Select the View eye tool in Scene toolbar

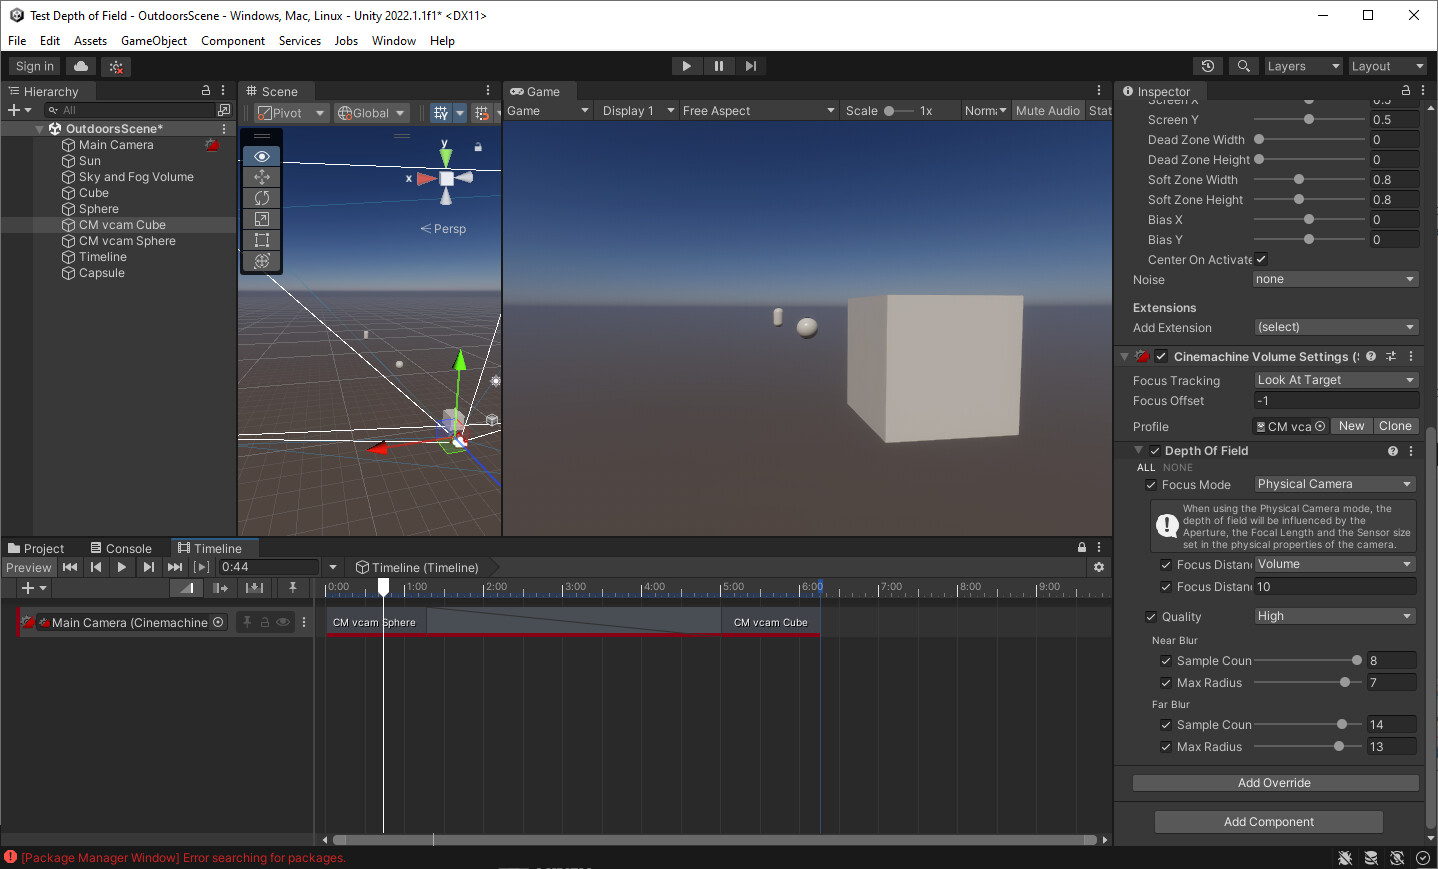click(x=261, y=156)
